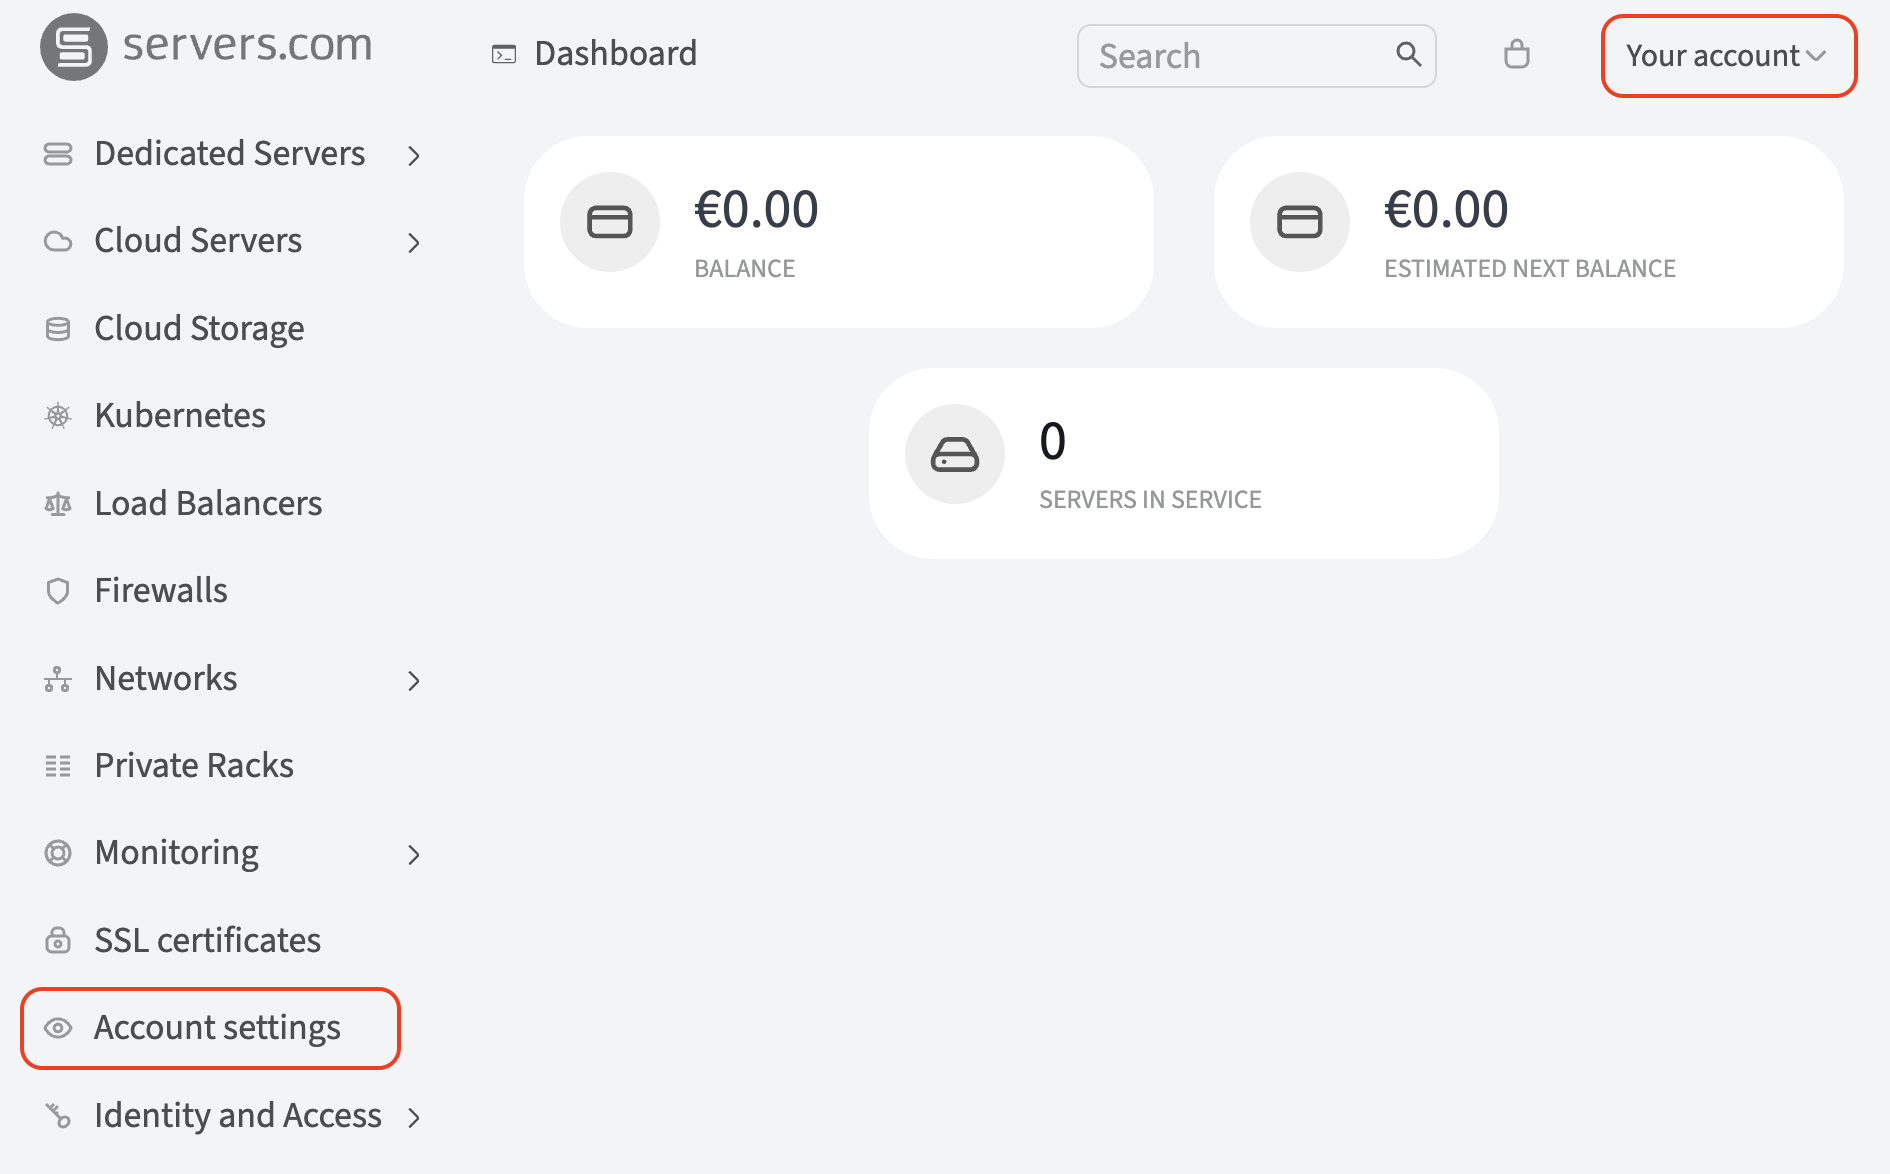1890x1174 pixels.
Task: Click the Dashboard terminal icon
Action: pyautogui.click(x=504, y=54)
